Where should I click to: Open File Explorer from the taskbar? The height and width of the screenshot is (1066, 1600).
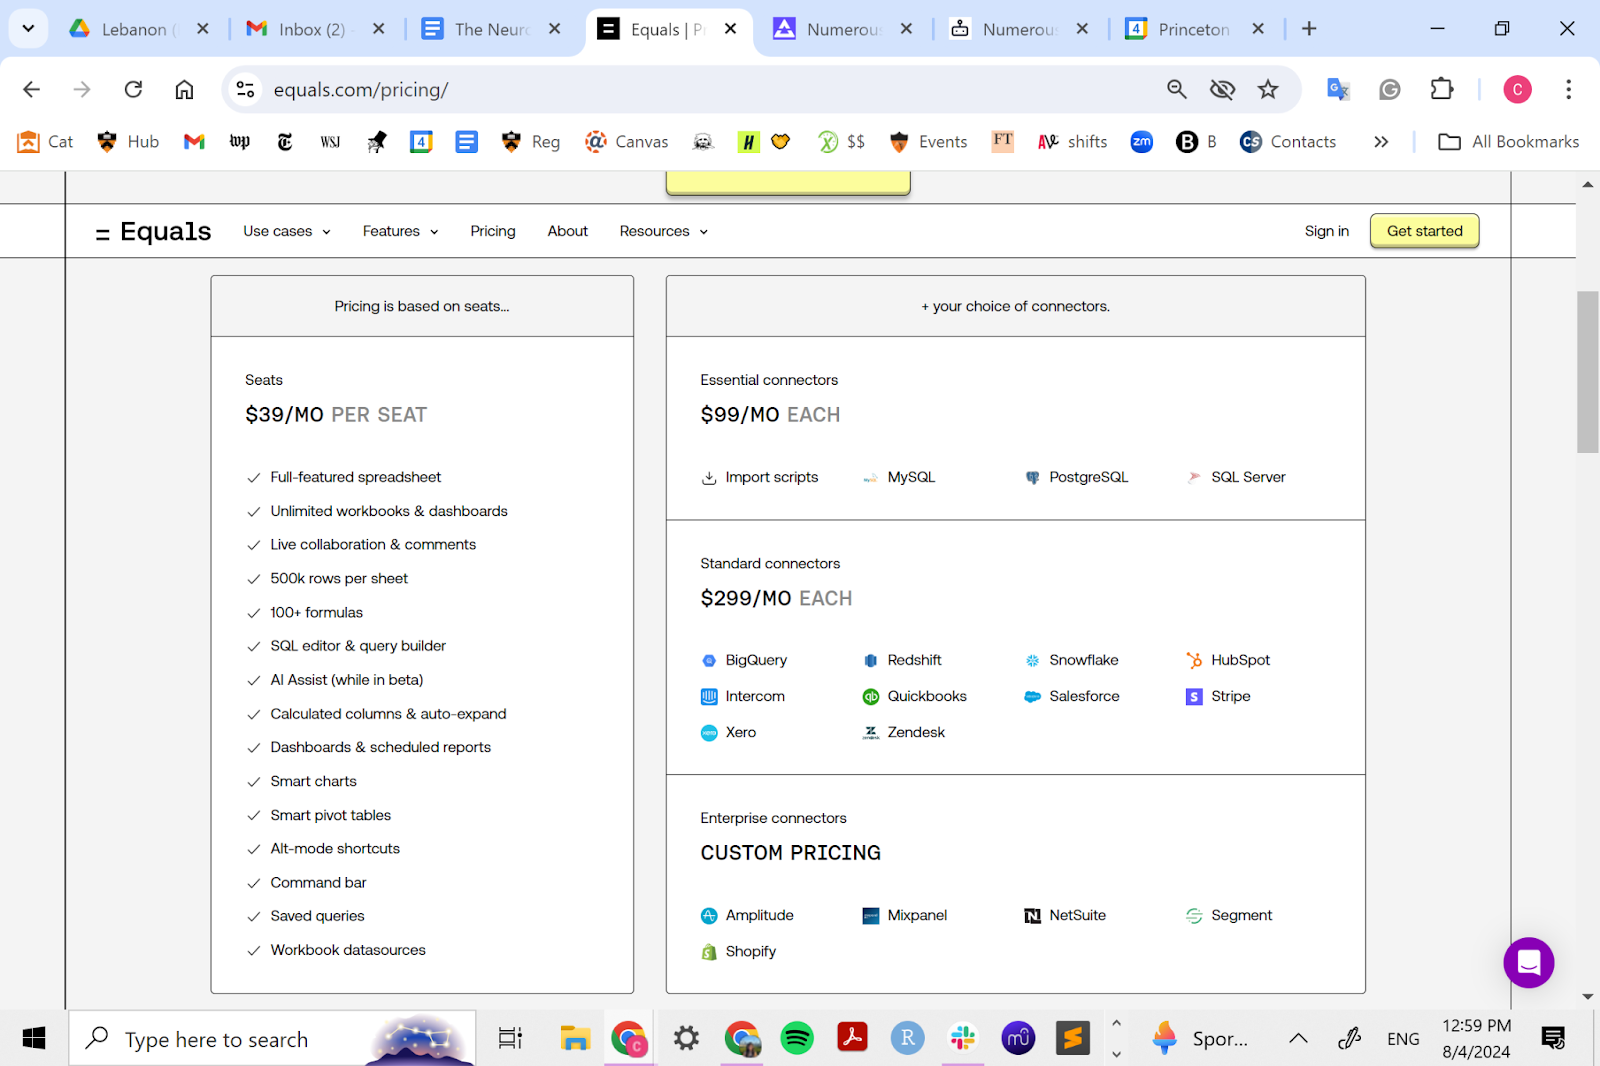pyautogui.click(x=575, y=1038)
